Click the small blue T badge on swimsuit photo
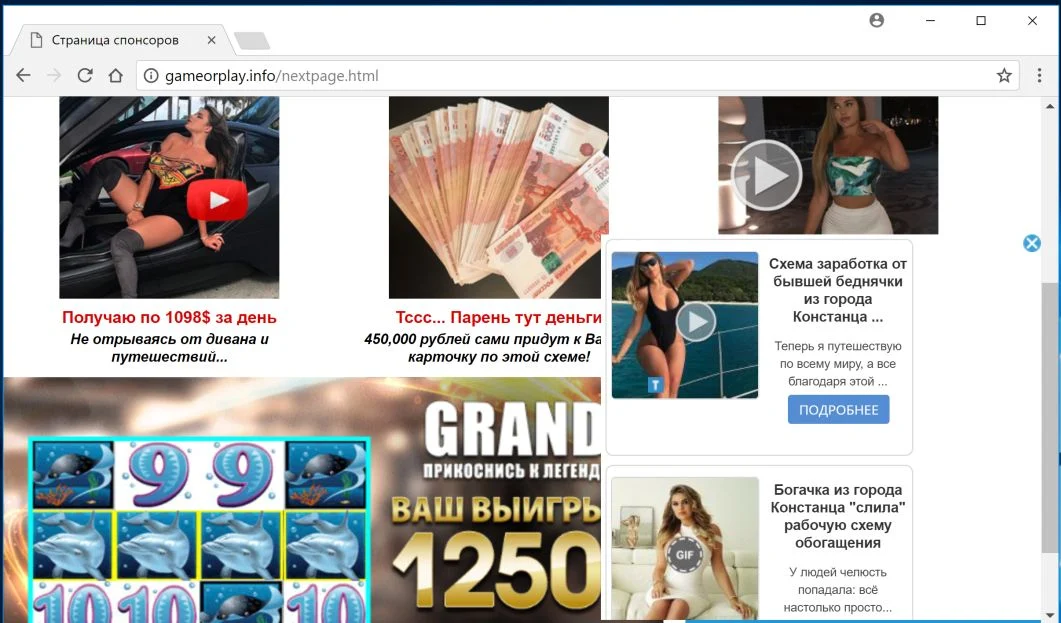 tap(655, 385)
